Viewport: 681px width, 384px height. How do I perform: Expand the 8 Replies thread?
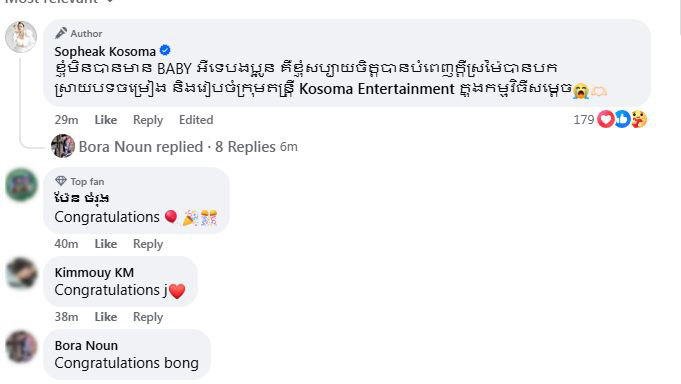245,147
